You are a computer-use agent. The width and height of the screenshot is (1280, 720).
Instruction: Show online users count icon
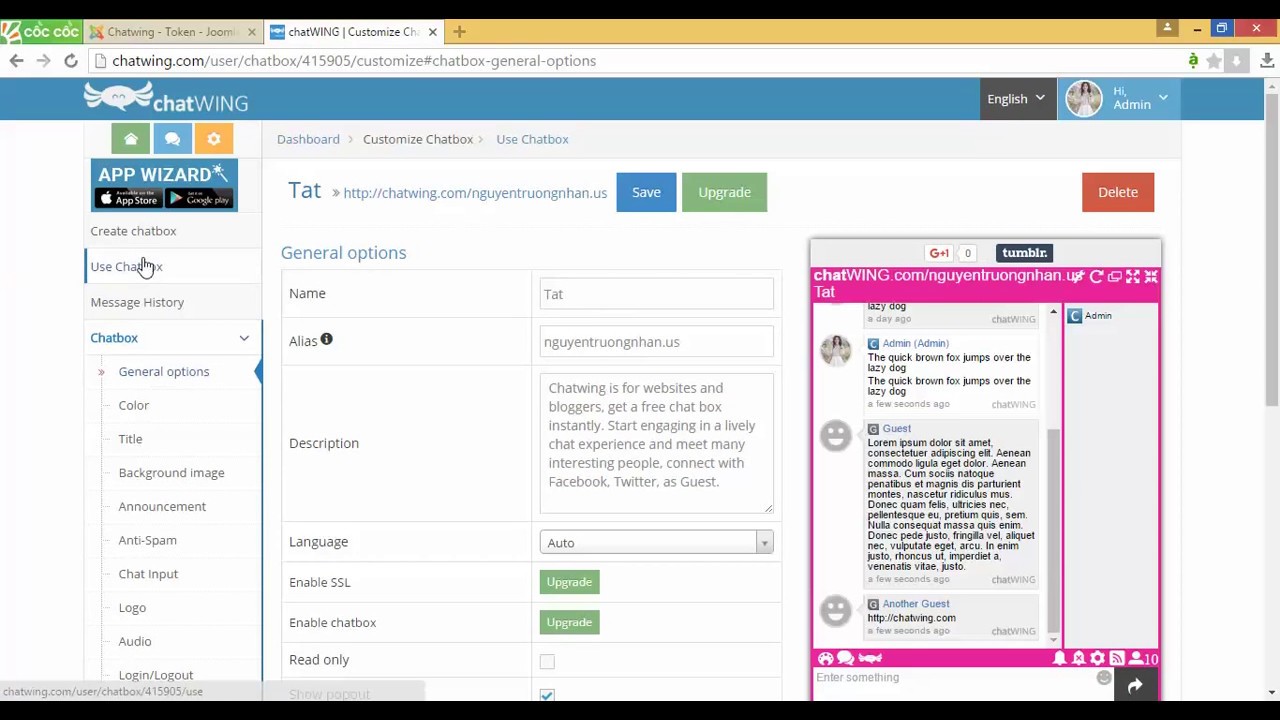tap(1143, 658)
